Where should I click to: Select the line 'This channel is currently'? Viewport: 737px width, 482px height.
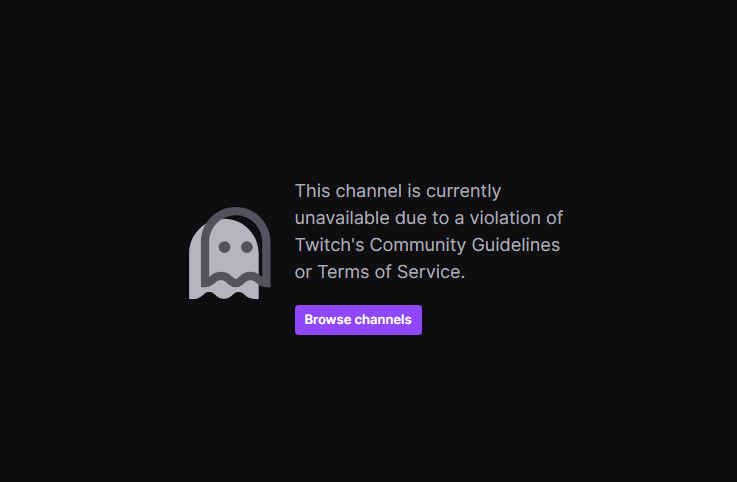pos(398,191)
